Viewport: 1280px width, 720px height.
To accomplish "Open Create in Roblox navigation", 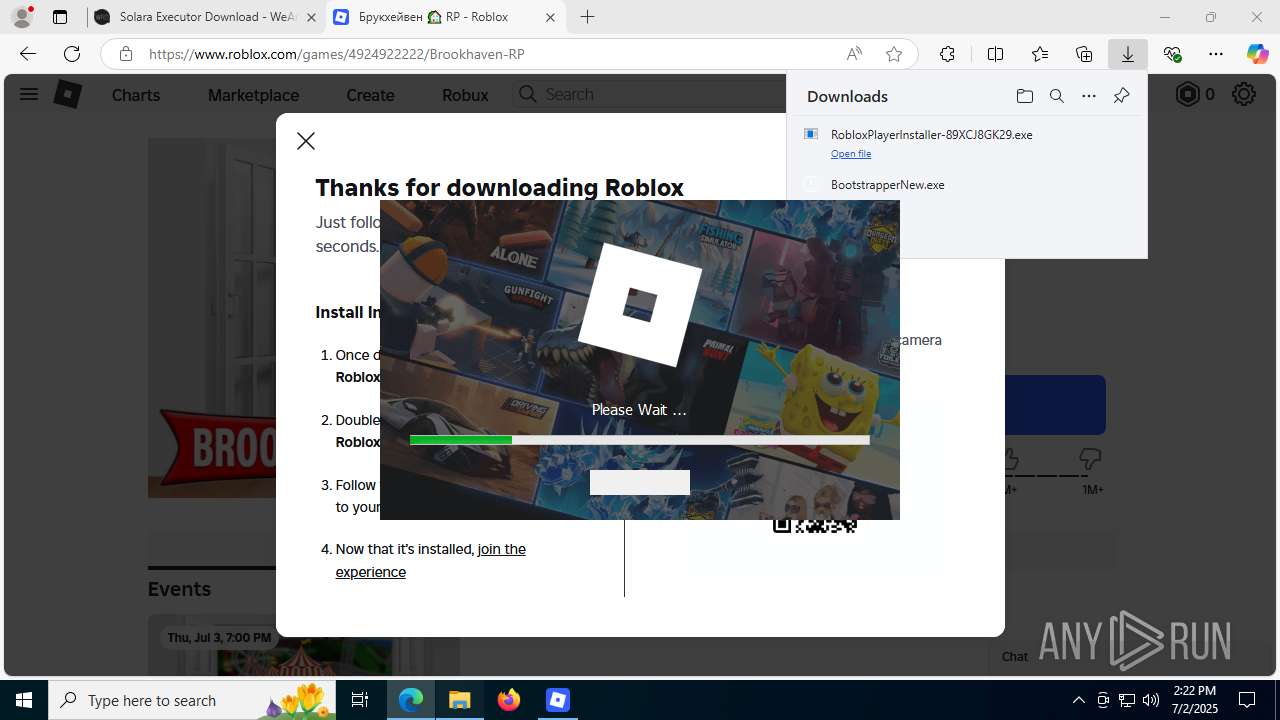I will (370, 95).
